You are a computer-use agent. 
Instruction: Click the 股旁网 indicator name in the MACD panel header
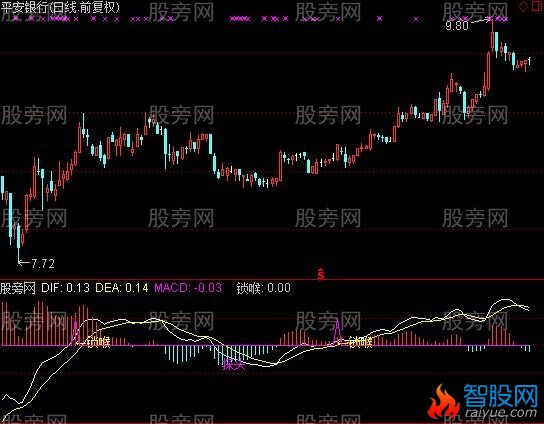coord(18,288)
